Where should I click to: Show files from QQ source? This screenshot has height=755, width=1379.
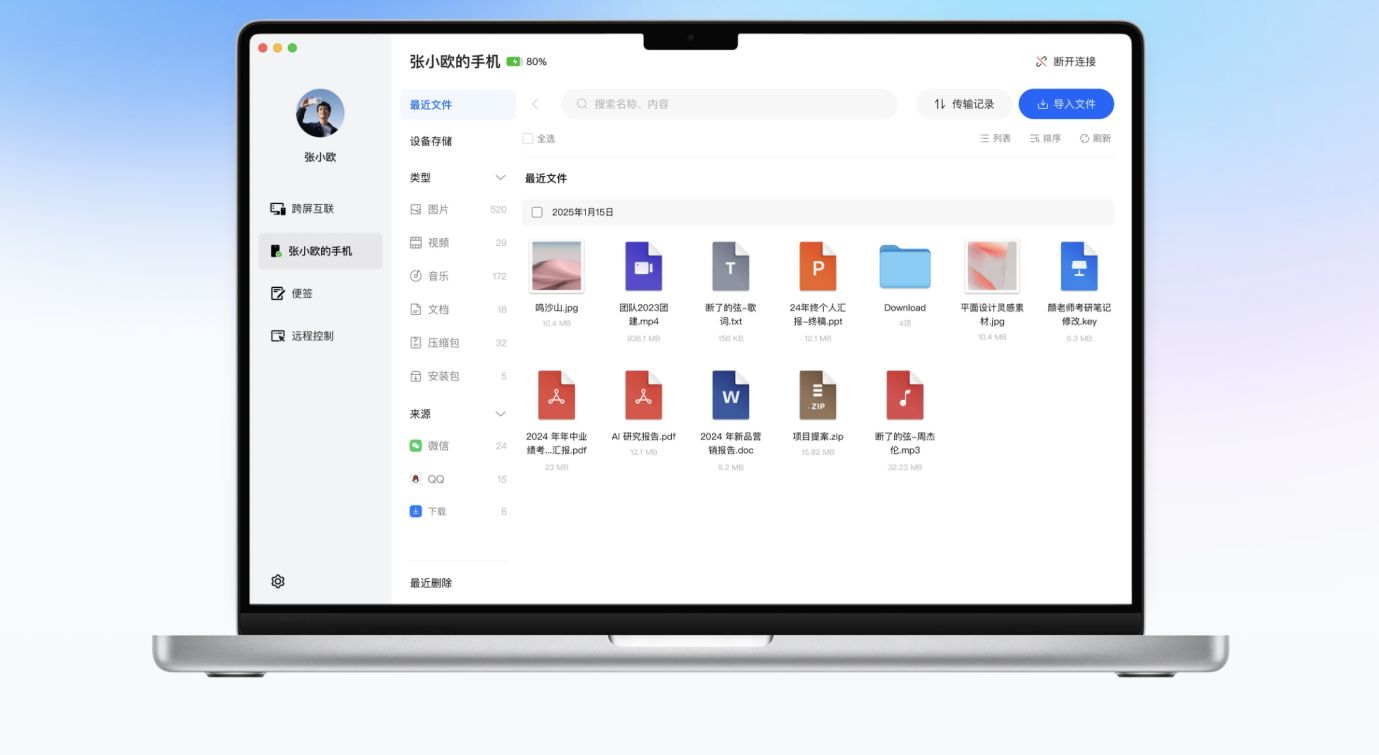458,479
